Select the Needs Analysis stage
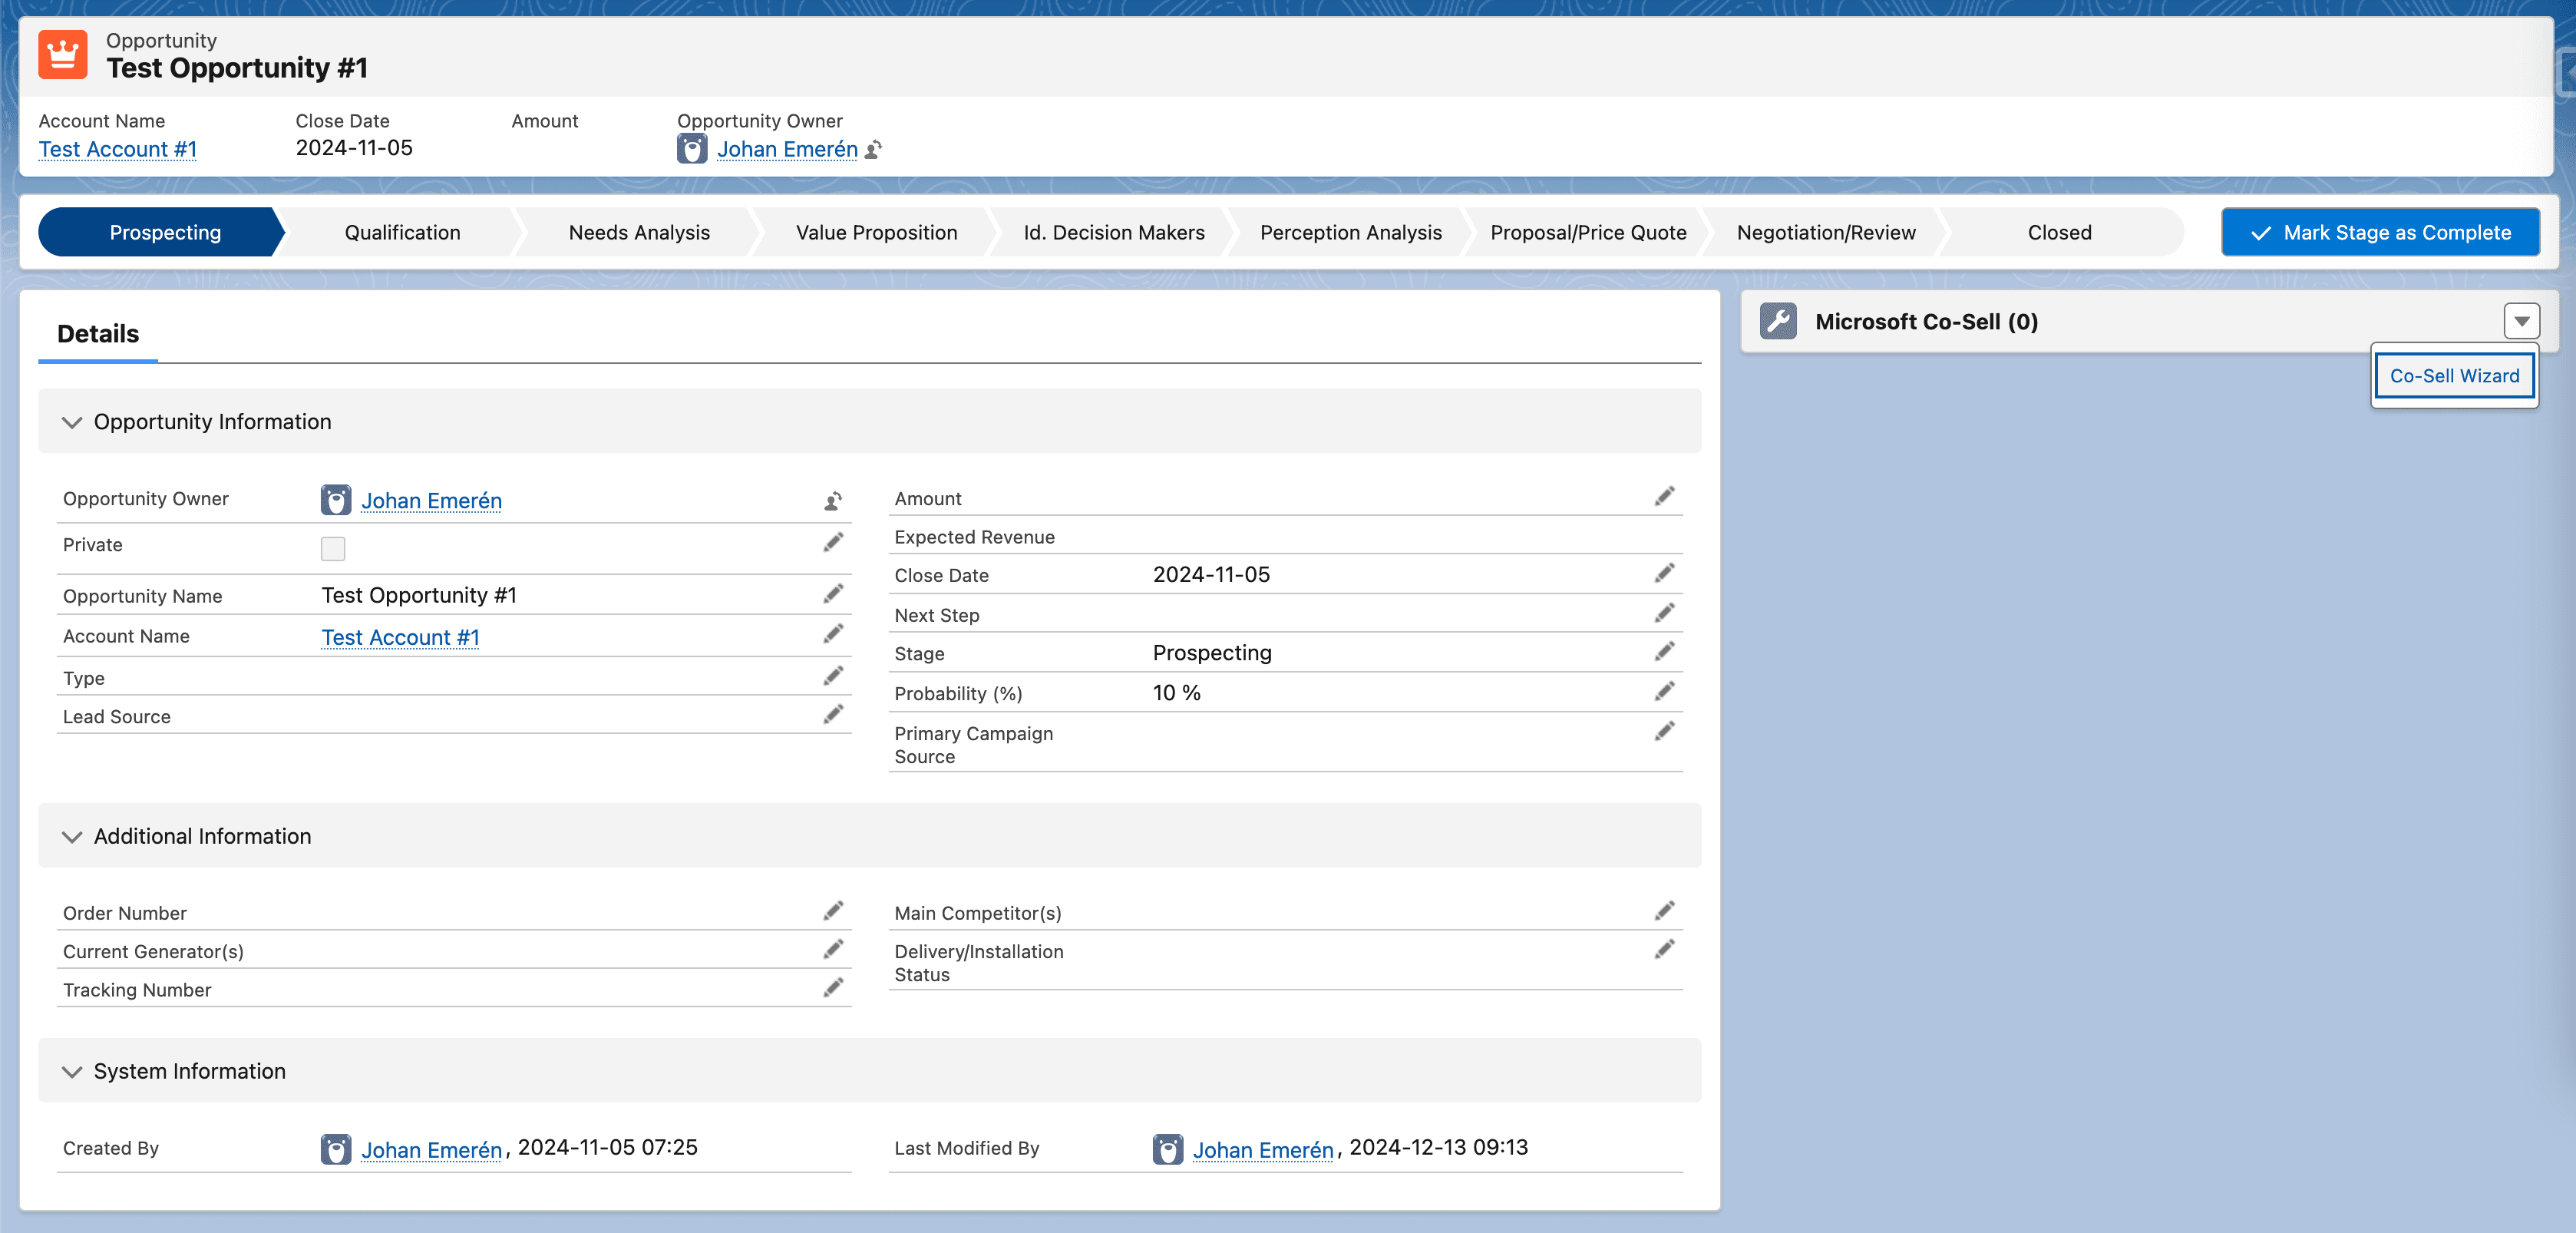Viewport: 2576px width, 1233px height. coord(639,232)
